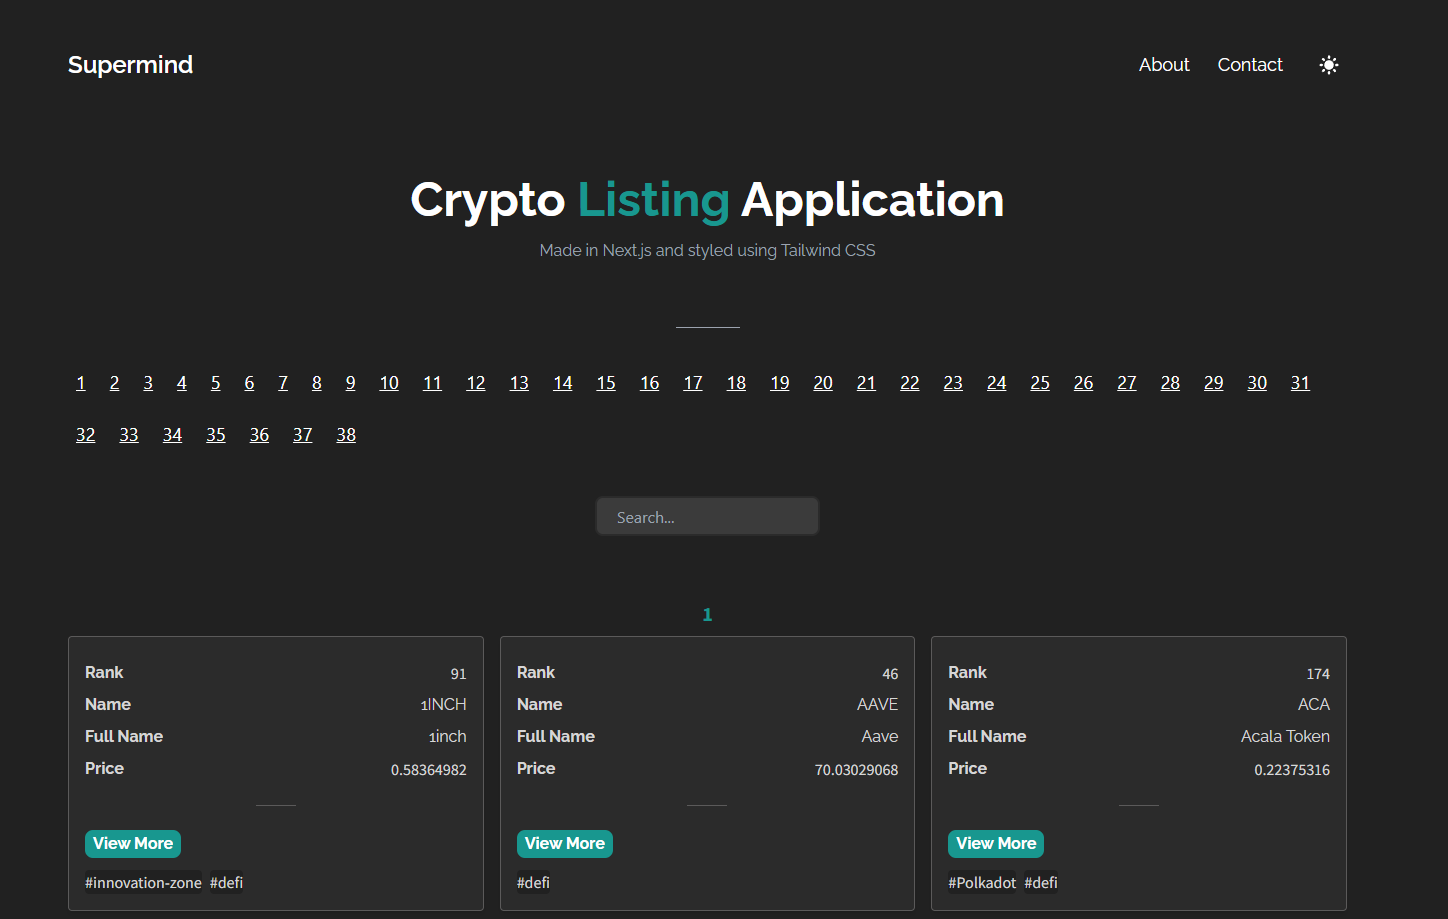
Task: Go to pagination page 2
Action: click(114, 382)
